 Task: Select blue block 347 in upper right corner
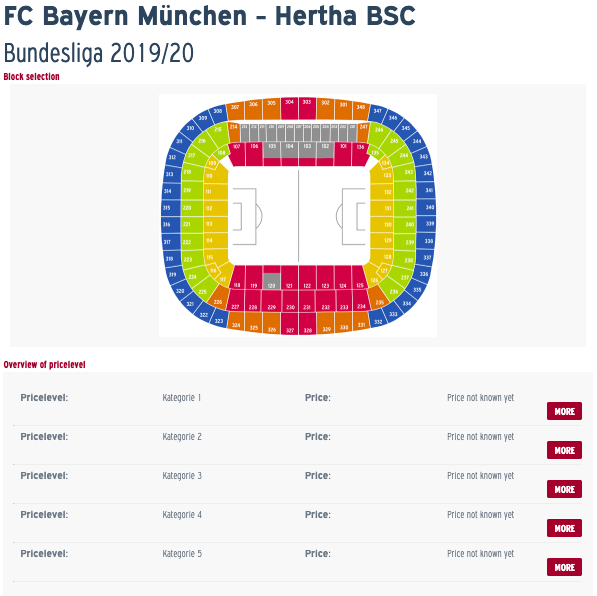377,113
